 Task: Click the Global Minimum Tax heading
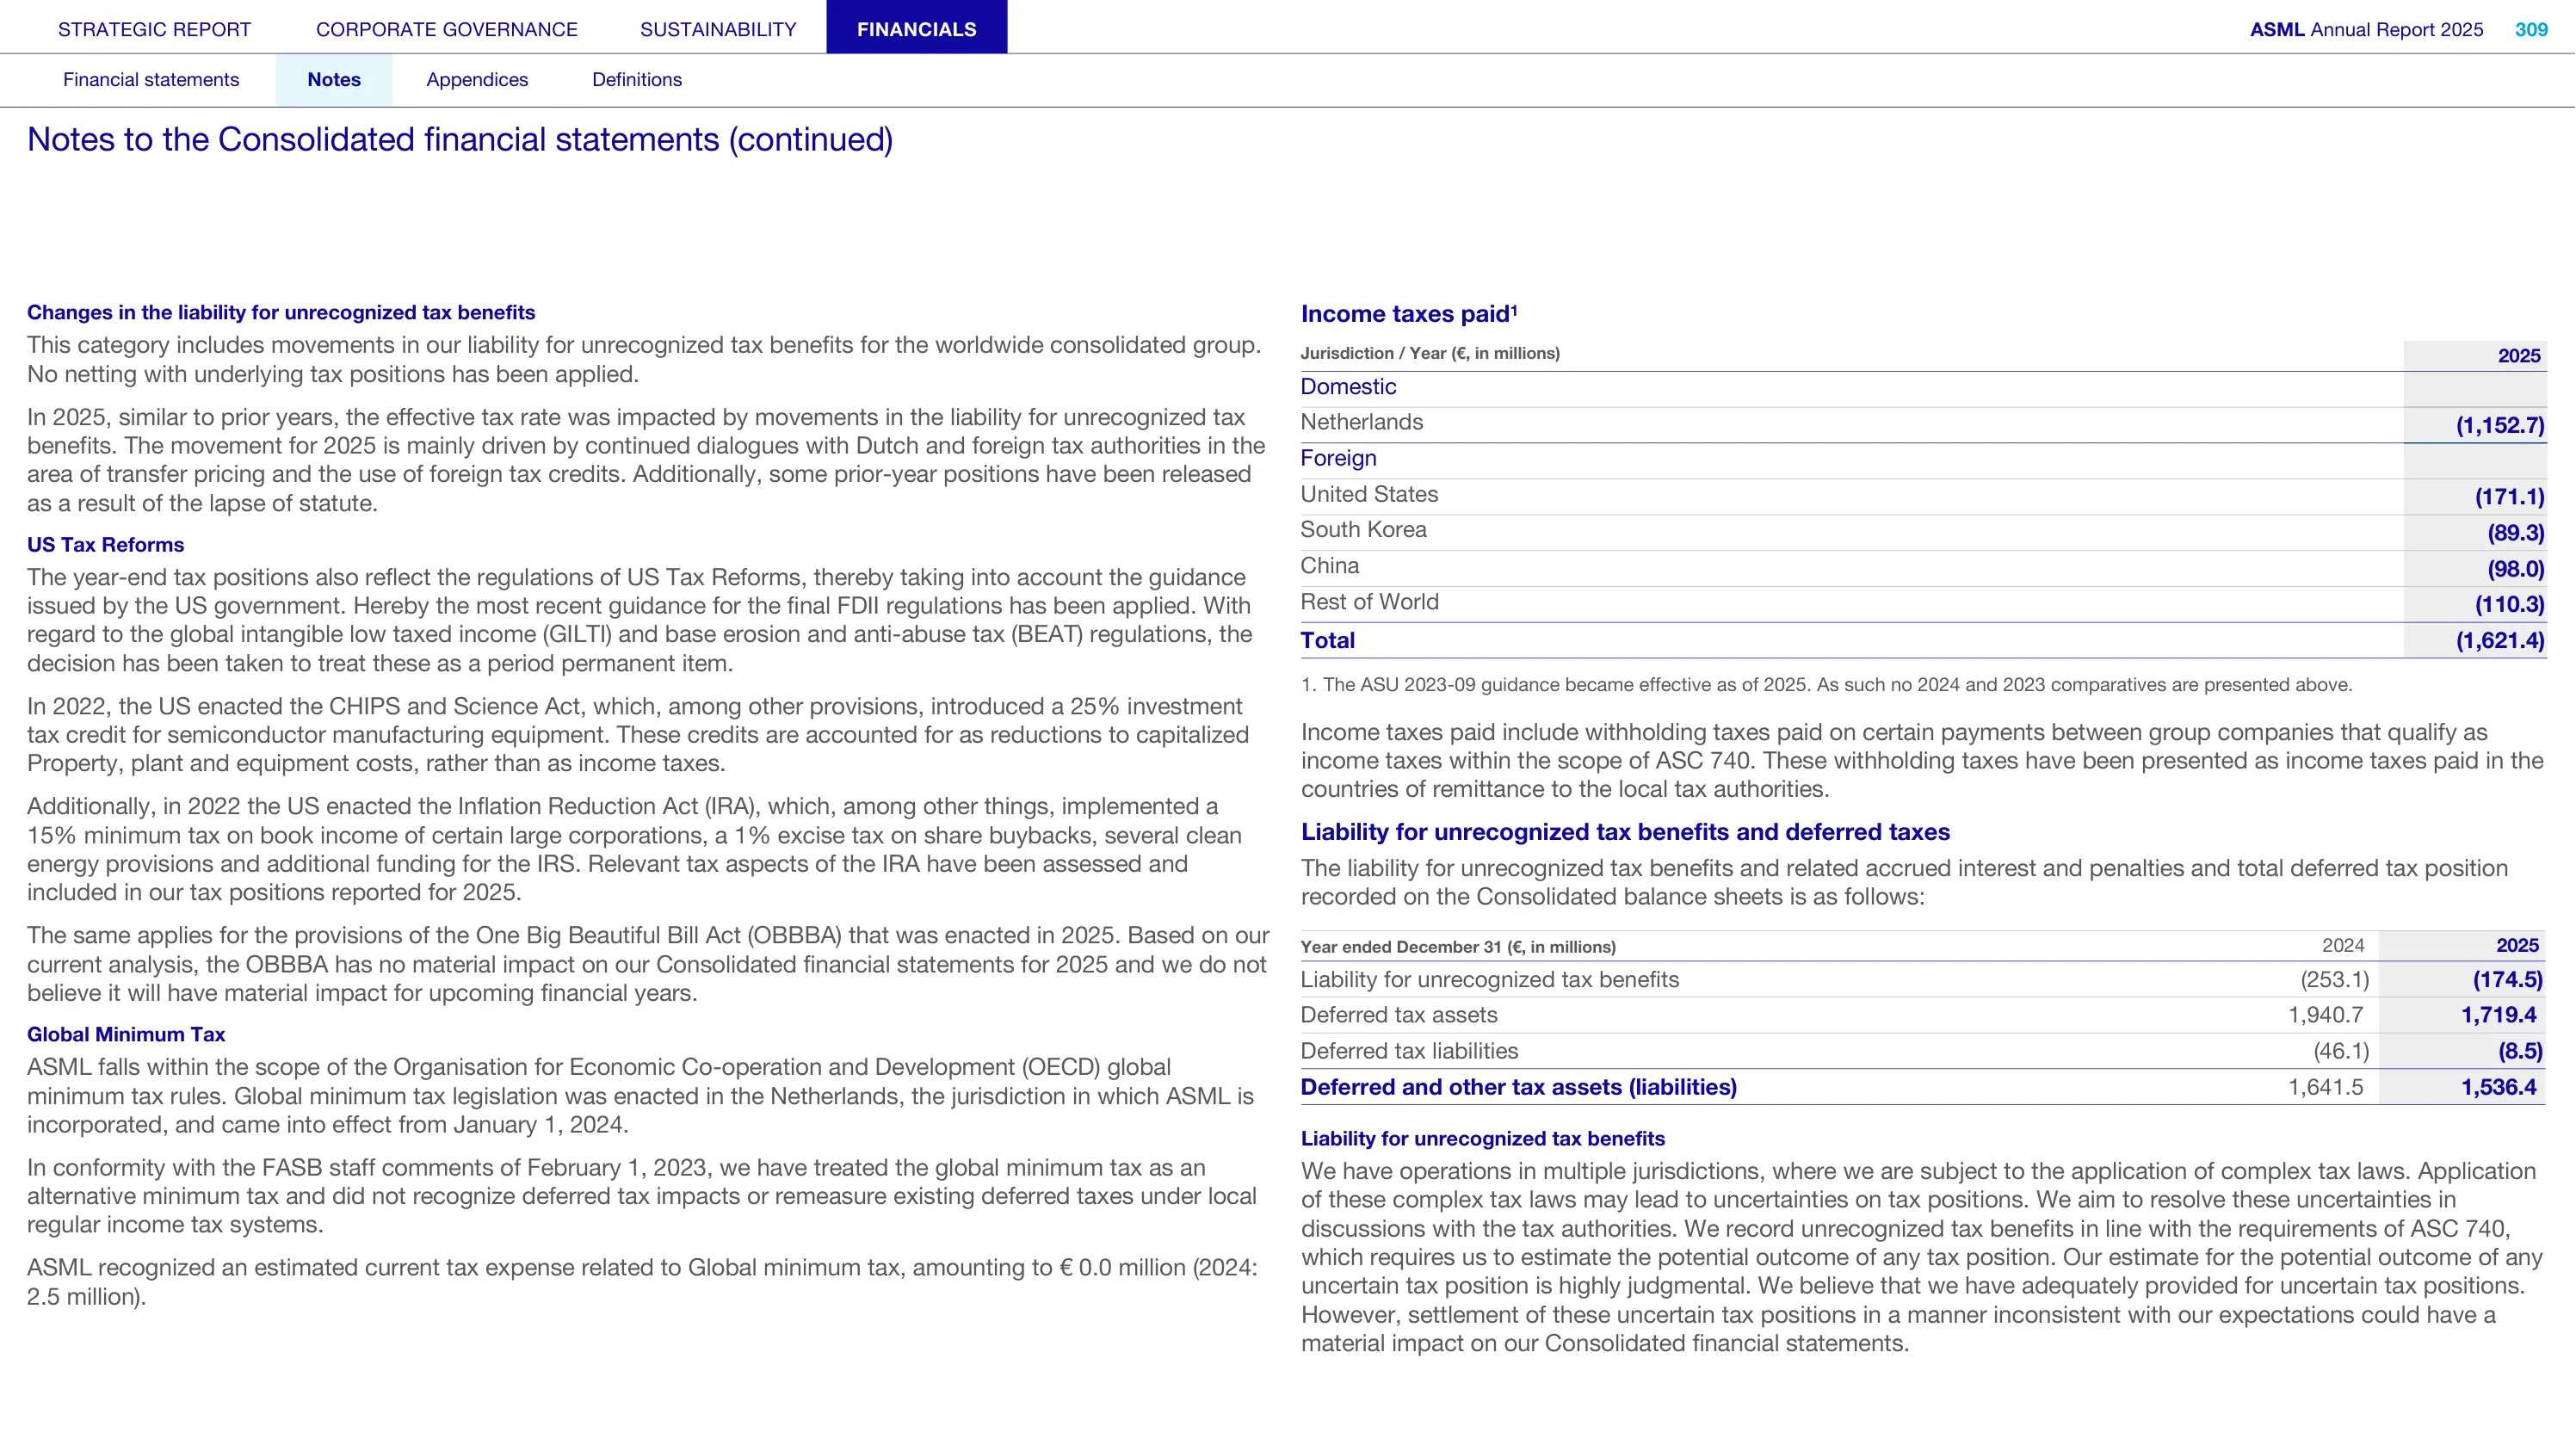click(x=126, y=1035)
